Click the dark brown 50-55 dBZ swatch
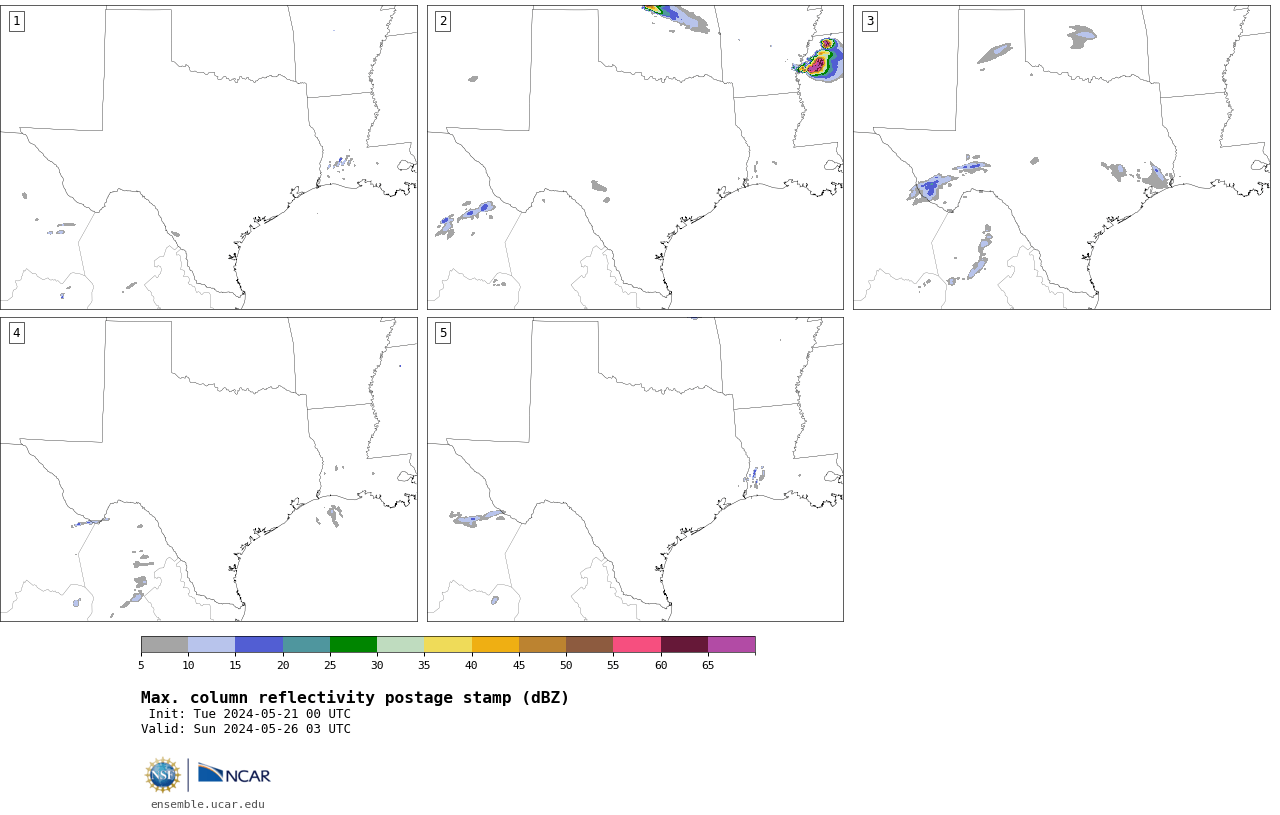The image size is (1280, 815). click(590, 645)
